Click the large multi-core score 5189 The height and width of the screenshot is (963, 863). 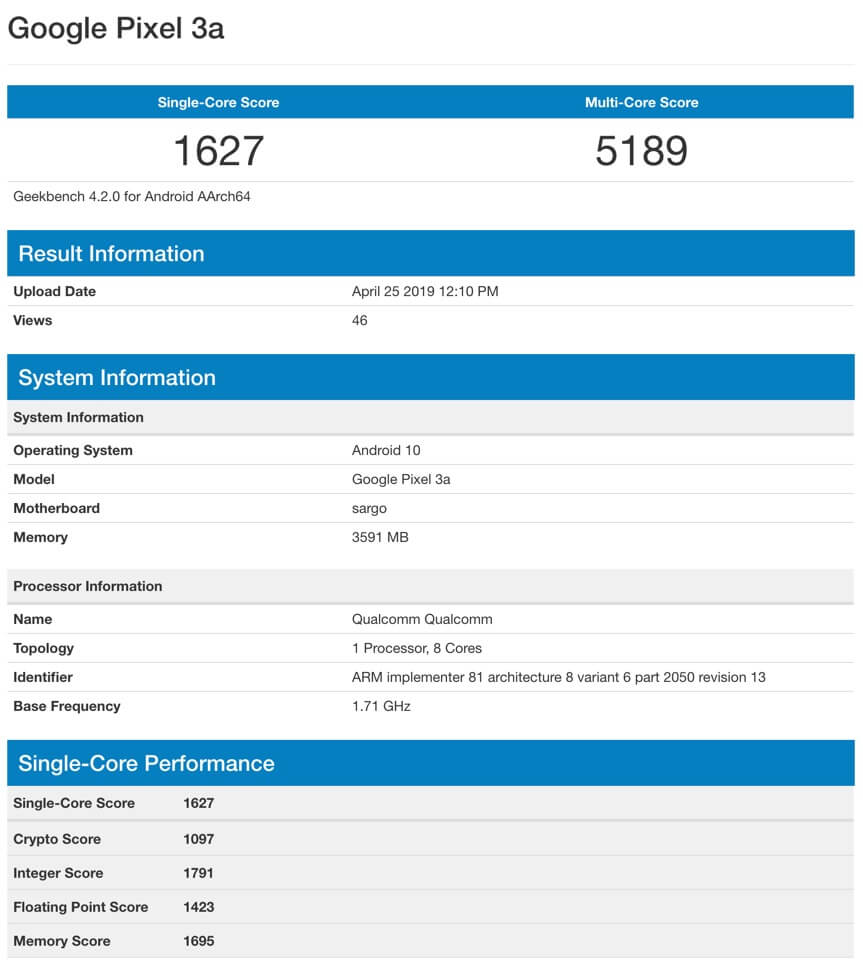click(641, 150)
